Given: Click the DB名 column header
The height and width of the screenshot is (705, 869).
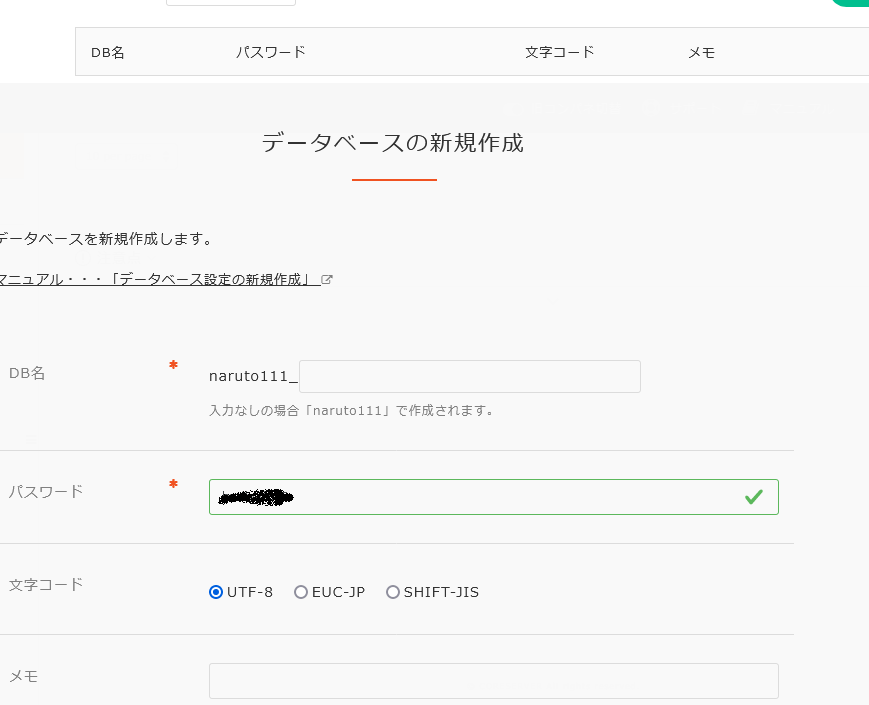Looking at the screenshot, I should coord(107,51).
